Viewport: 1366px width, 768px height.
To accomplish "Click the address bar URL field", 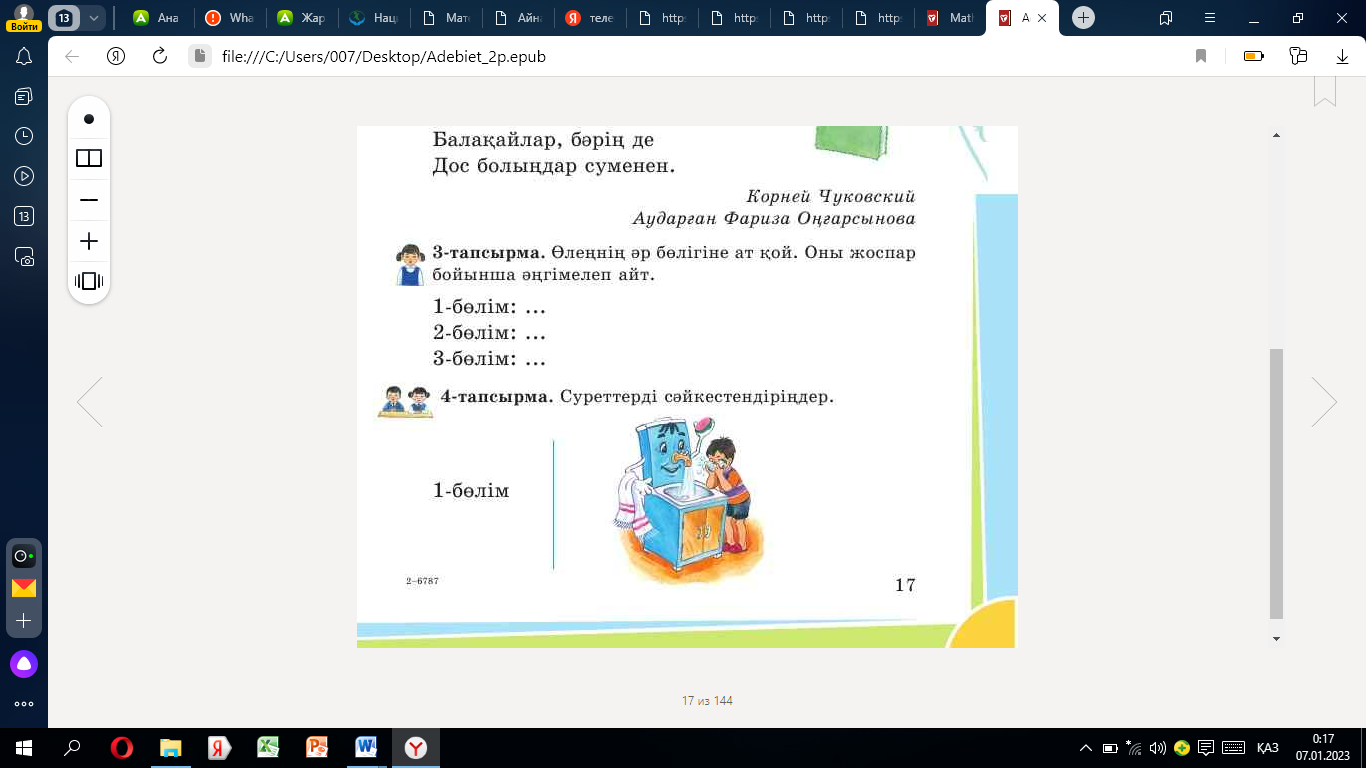I will click(x=700, y=56).
